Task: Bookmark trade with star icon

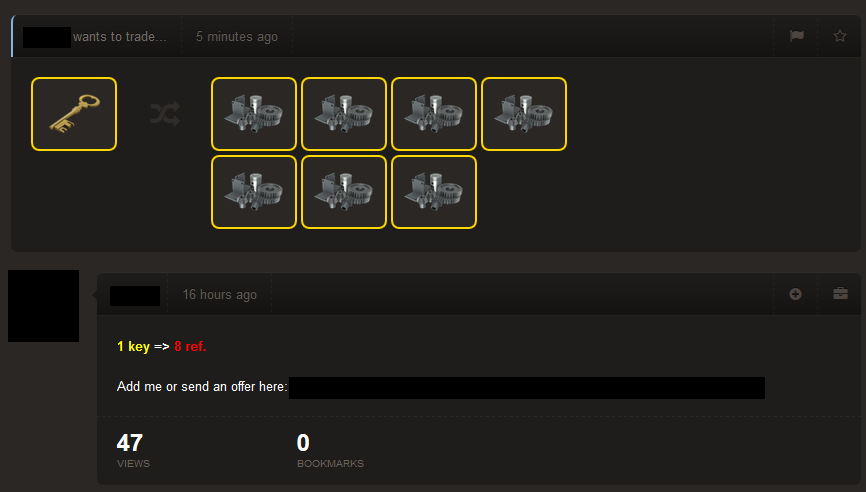Action: 839,36
